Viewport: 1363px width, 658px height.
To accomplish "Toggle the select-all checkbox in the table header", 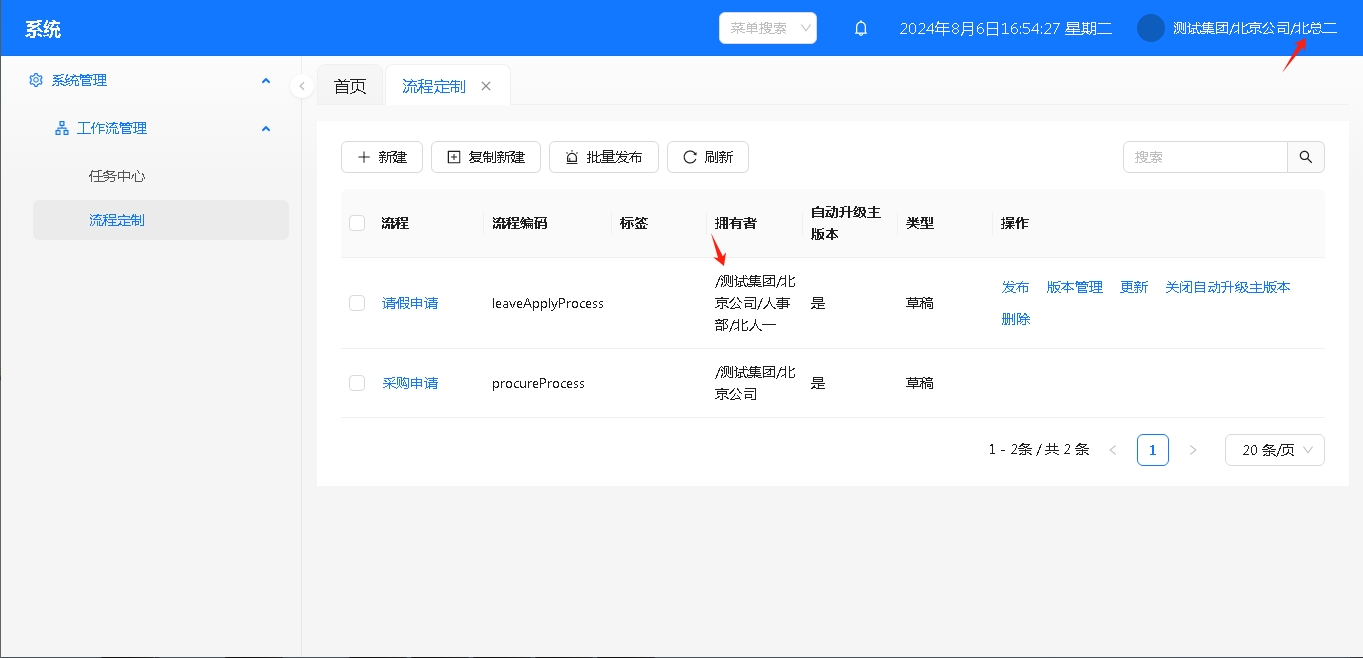I will [357, 223].
